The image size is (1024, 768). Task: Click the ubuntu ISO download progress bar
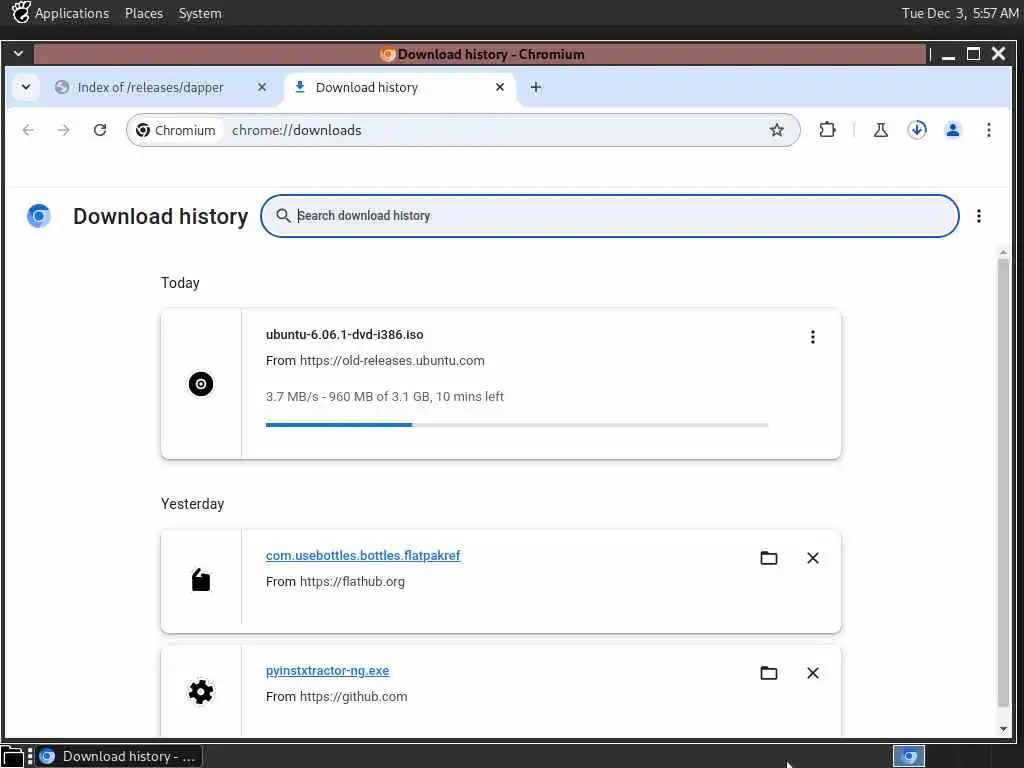click(x=517, y=425)
